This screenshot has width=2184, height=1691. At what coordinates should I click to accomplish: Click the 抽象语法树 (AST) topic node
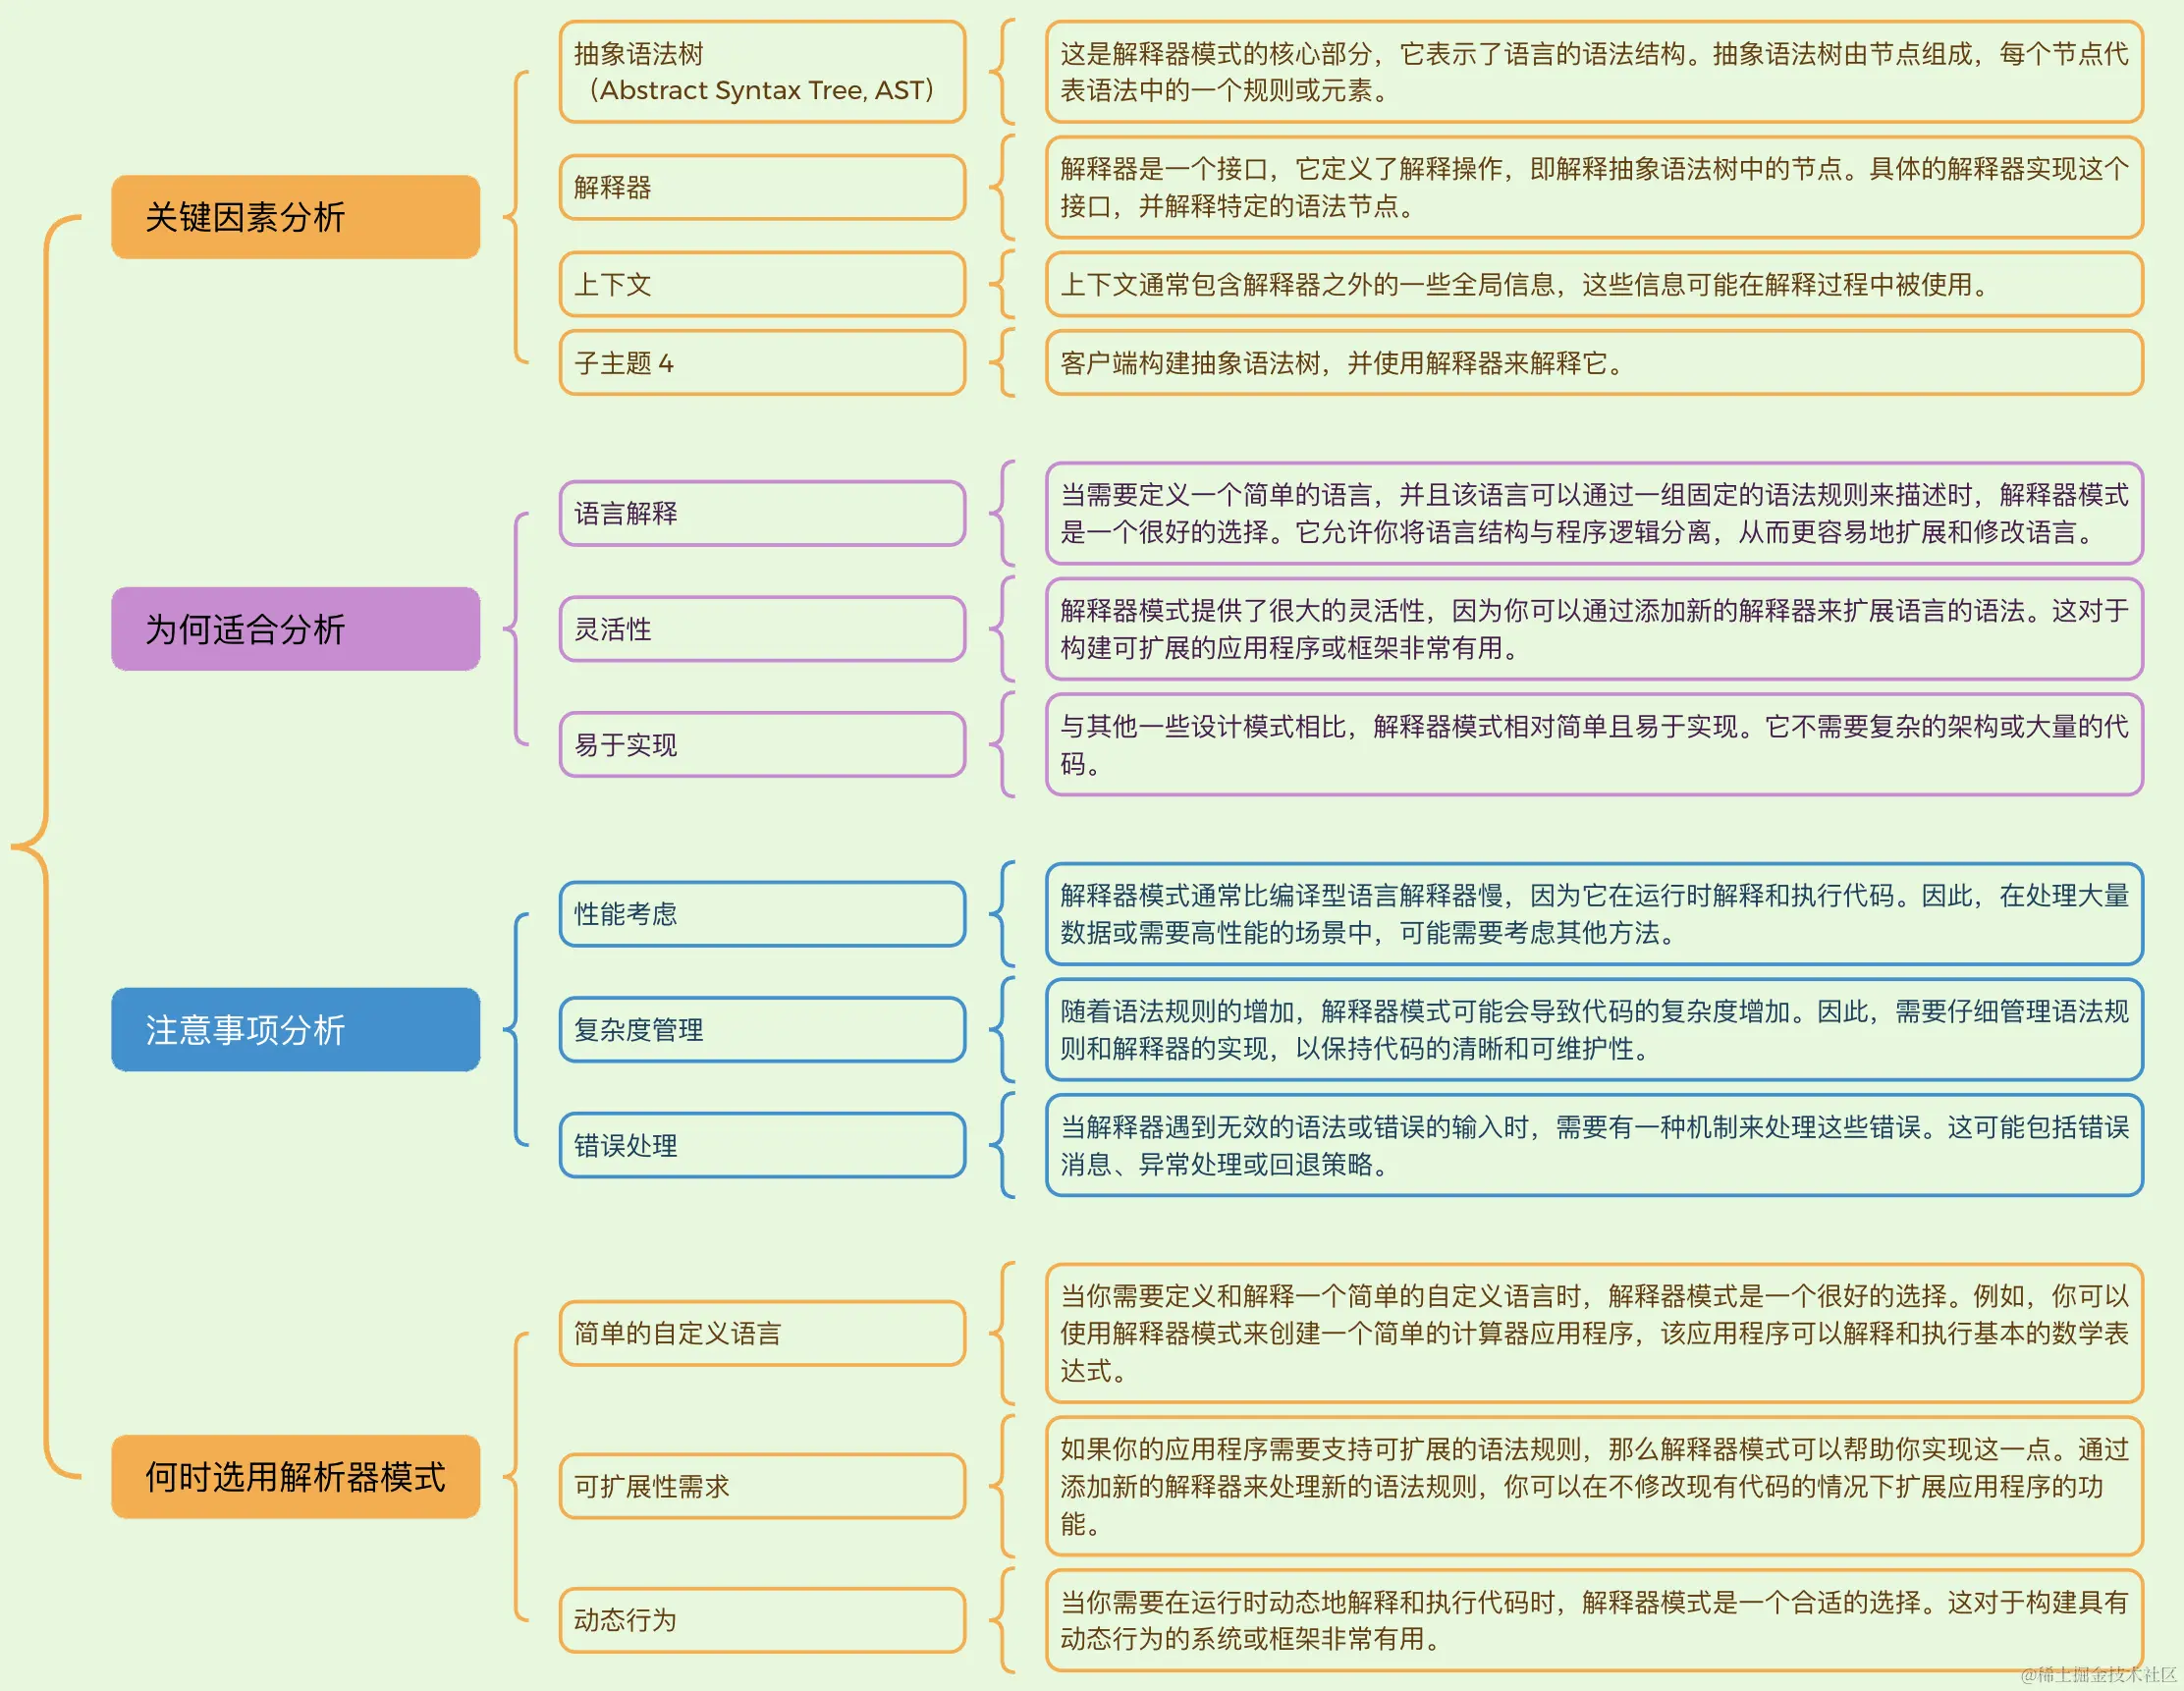click(761, 72)
